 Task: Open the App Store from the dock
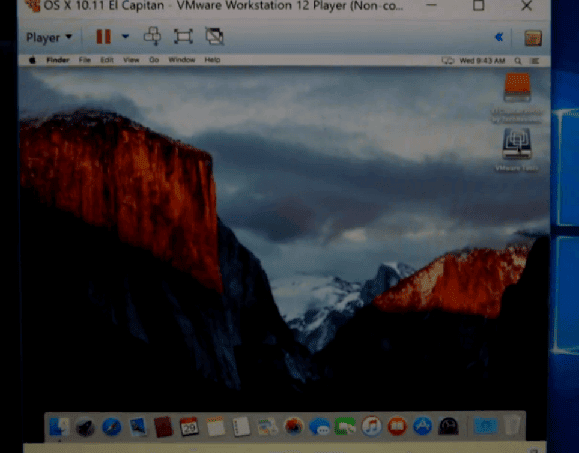[x=423, y=427]
